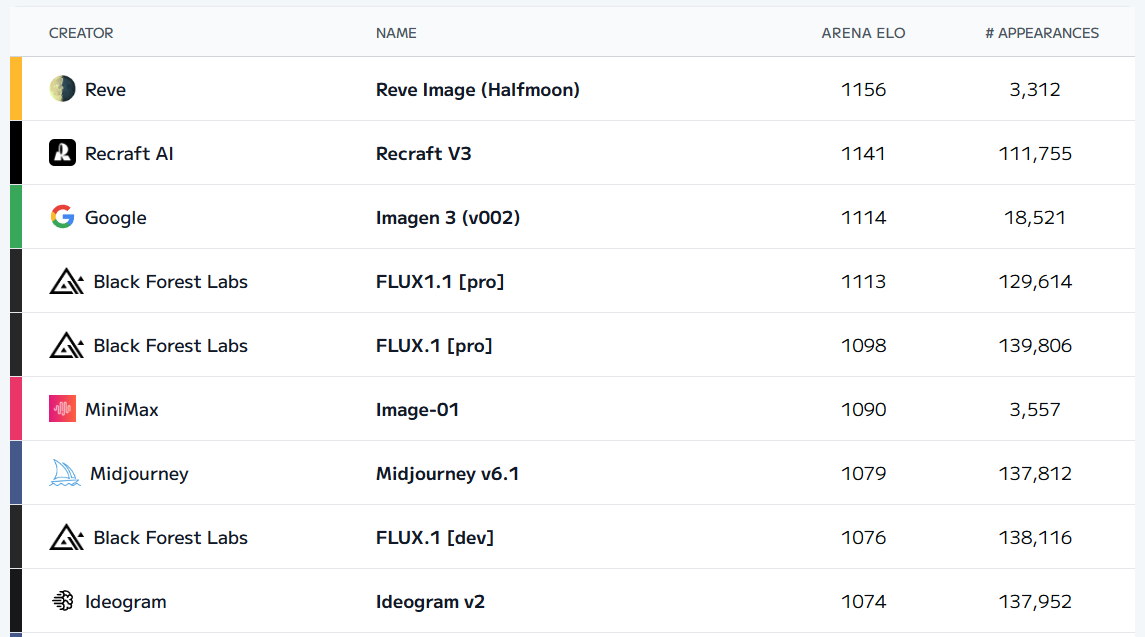Click the MiniMax pink waveform logo
1145x637 pixels.
(62, 409)
